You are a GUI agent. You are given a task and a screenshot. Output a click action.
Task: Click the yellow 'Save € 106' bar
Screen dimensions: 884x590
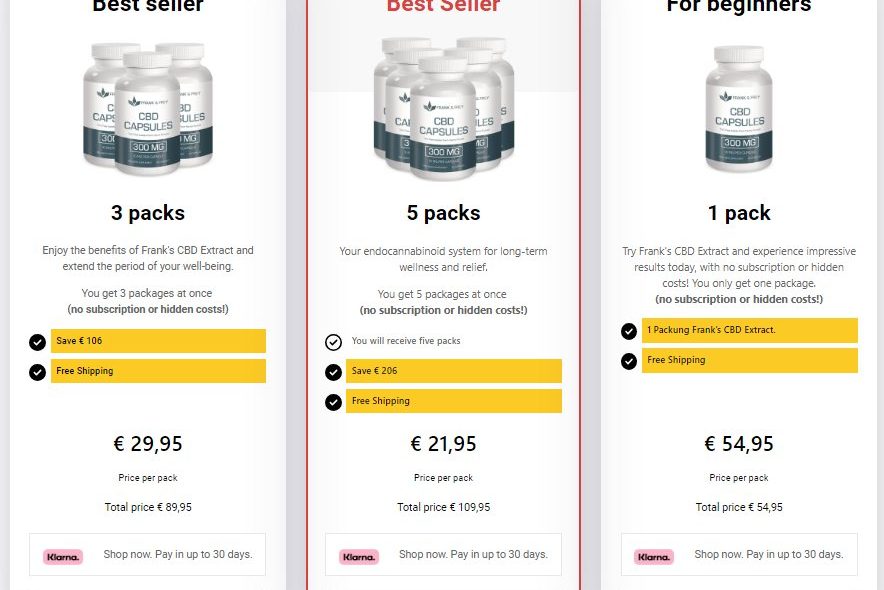coord(158,341)
